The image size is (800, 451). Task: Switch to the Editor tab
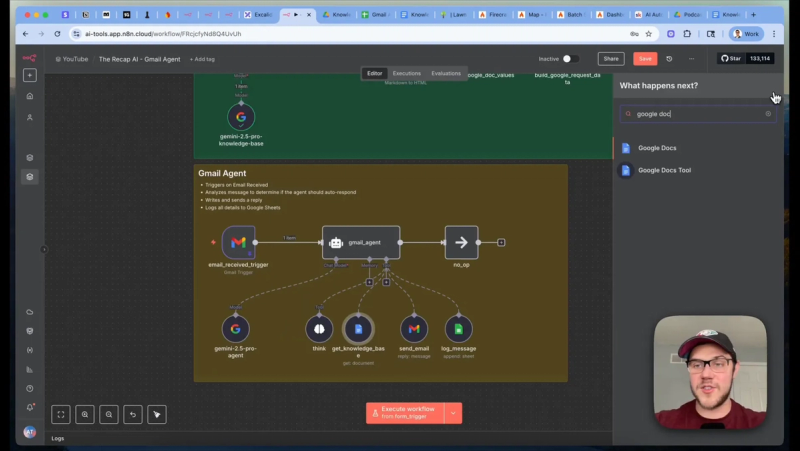pyautogui.click(x=374, y=73)
